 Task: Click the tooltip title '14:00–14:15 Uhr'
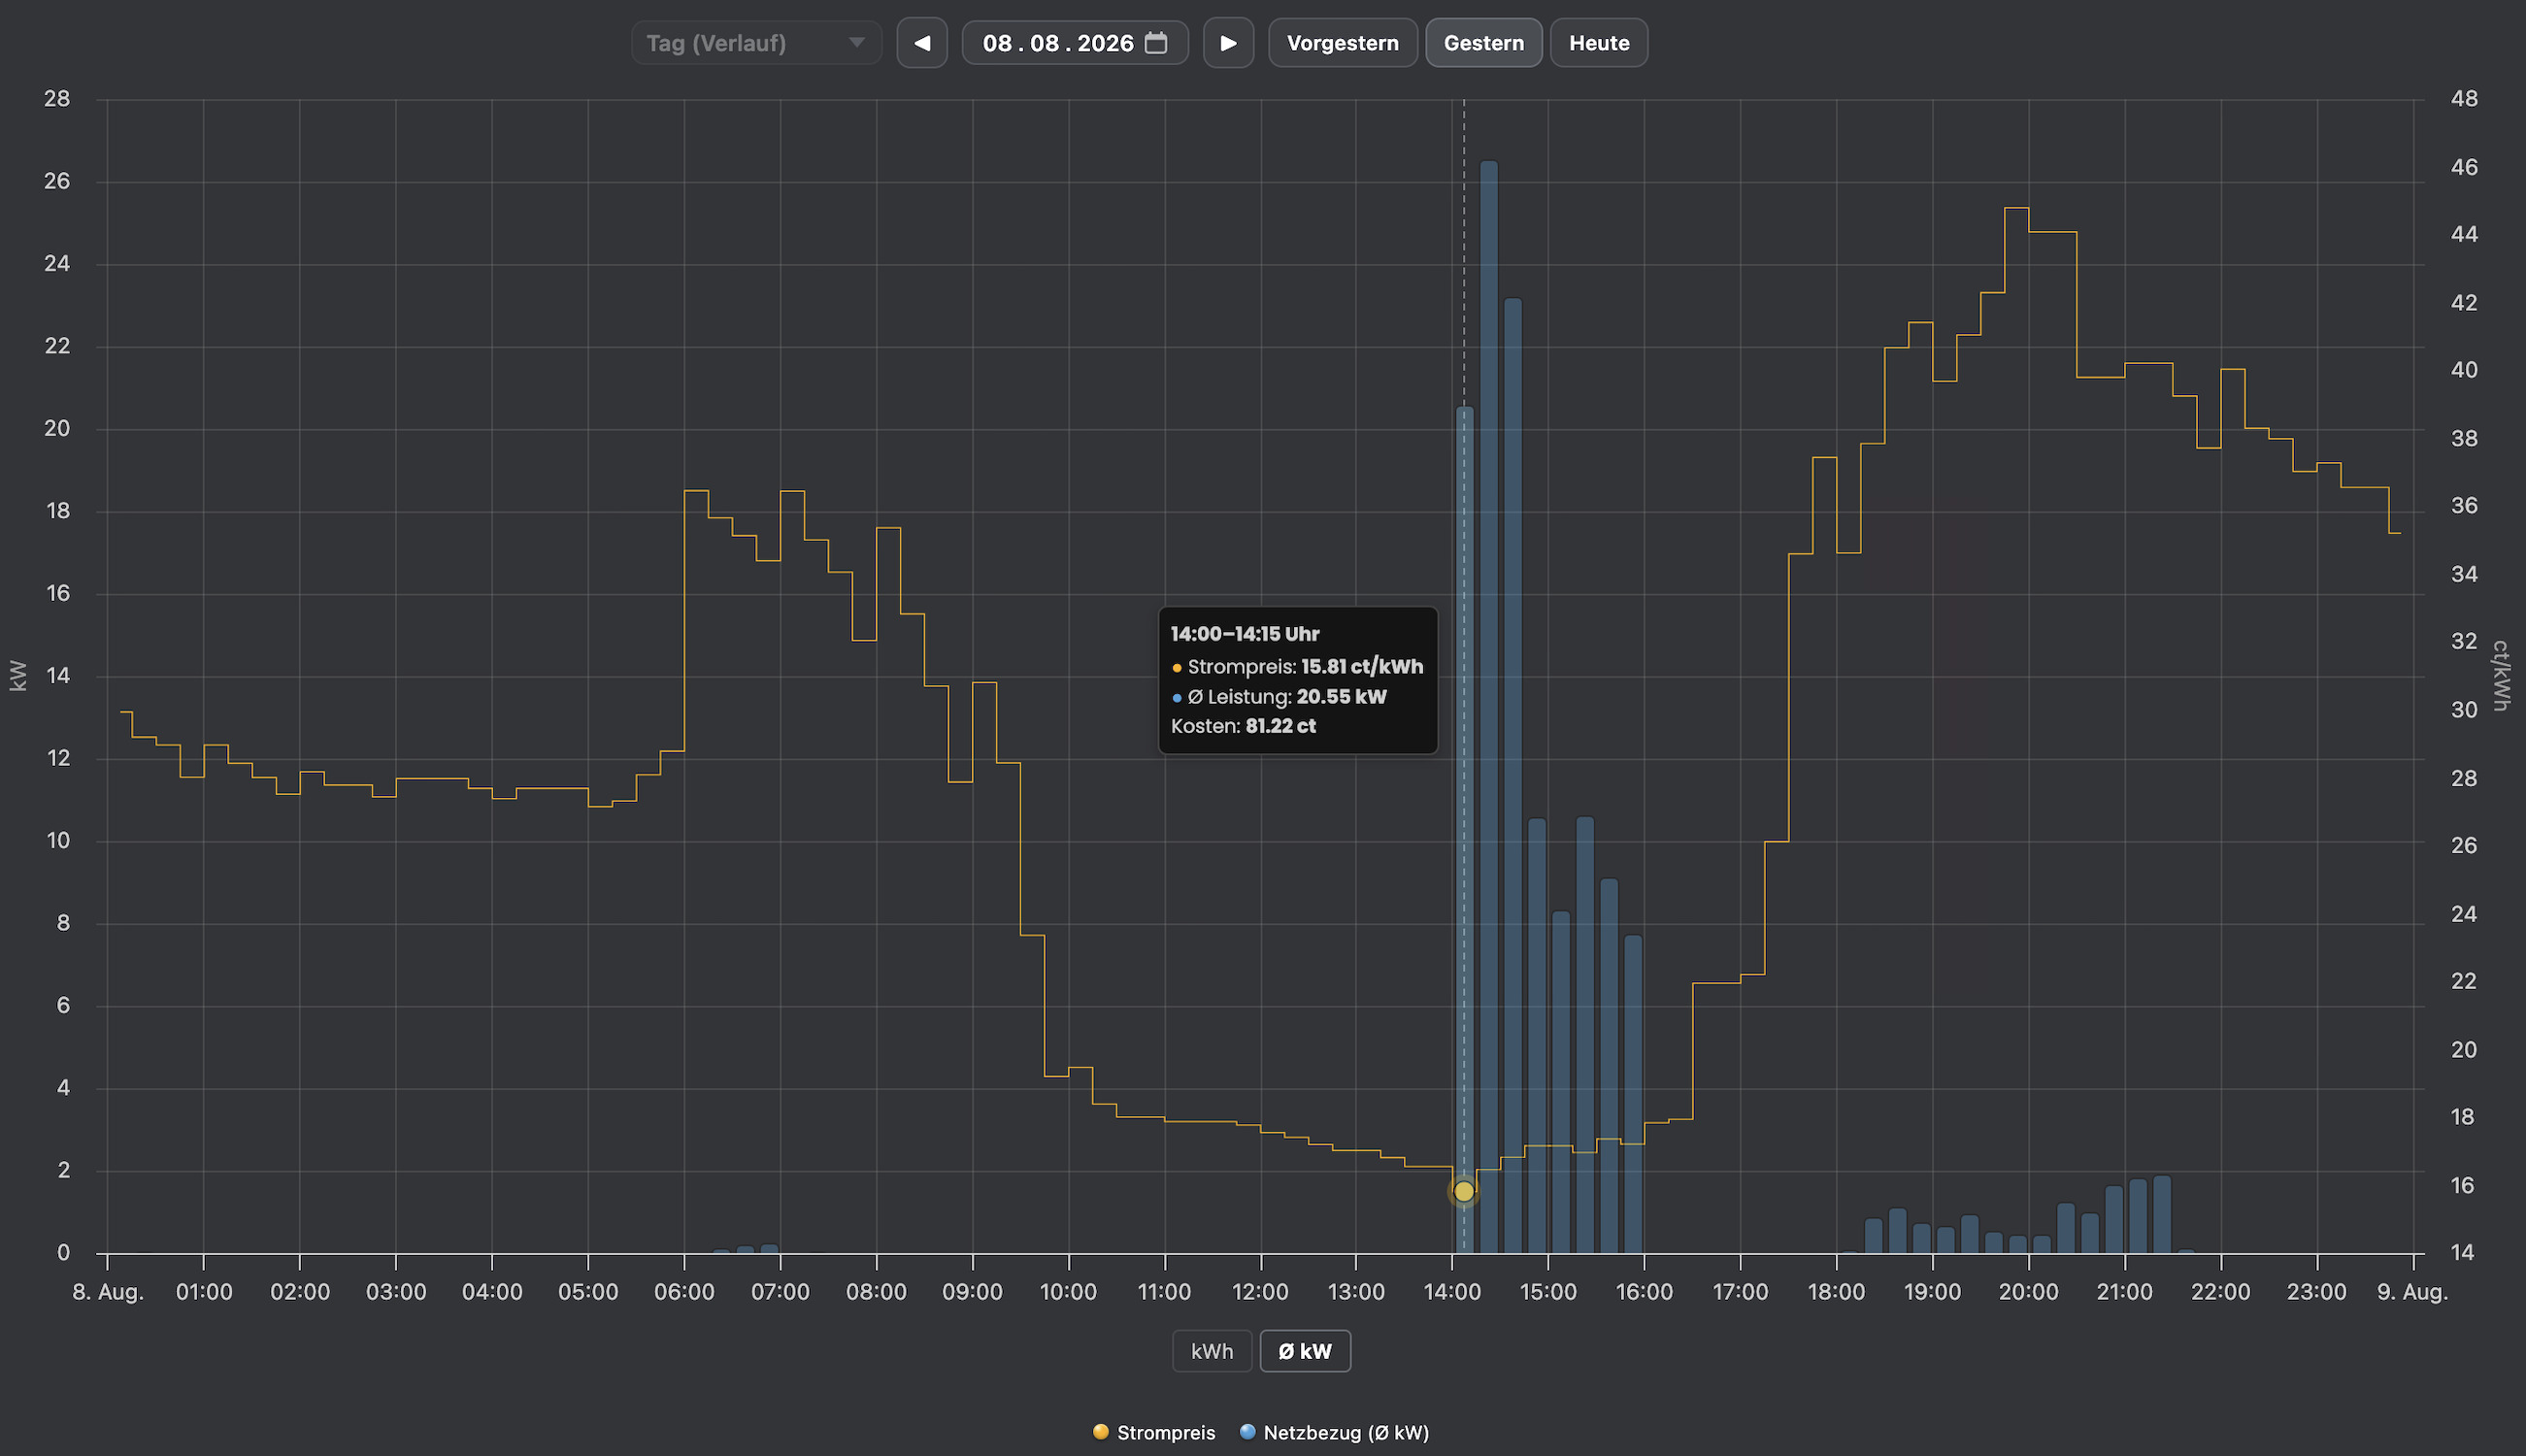[1245, 634]
